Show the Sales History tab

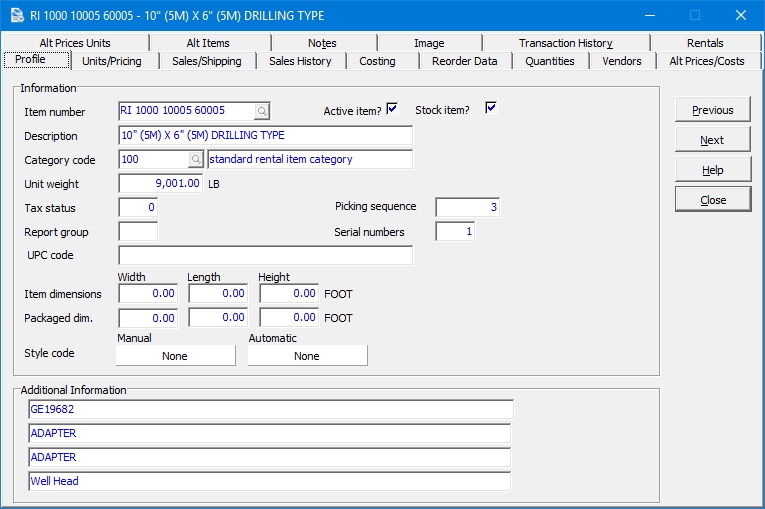coord(300,61)
